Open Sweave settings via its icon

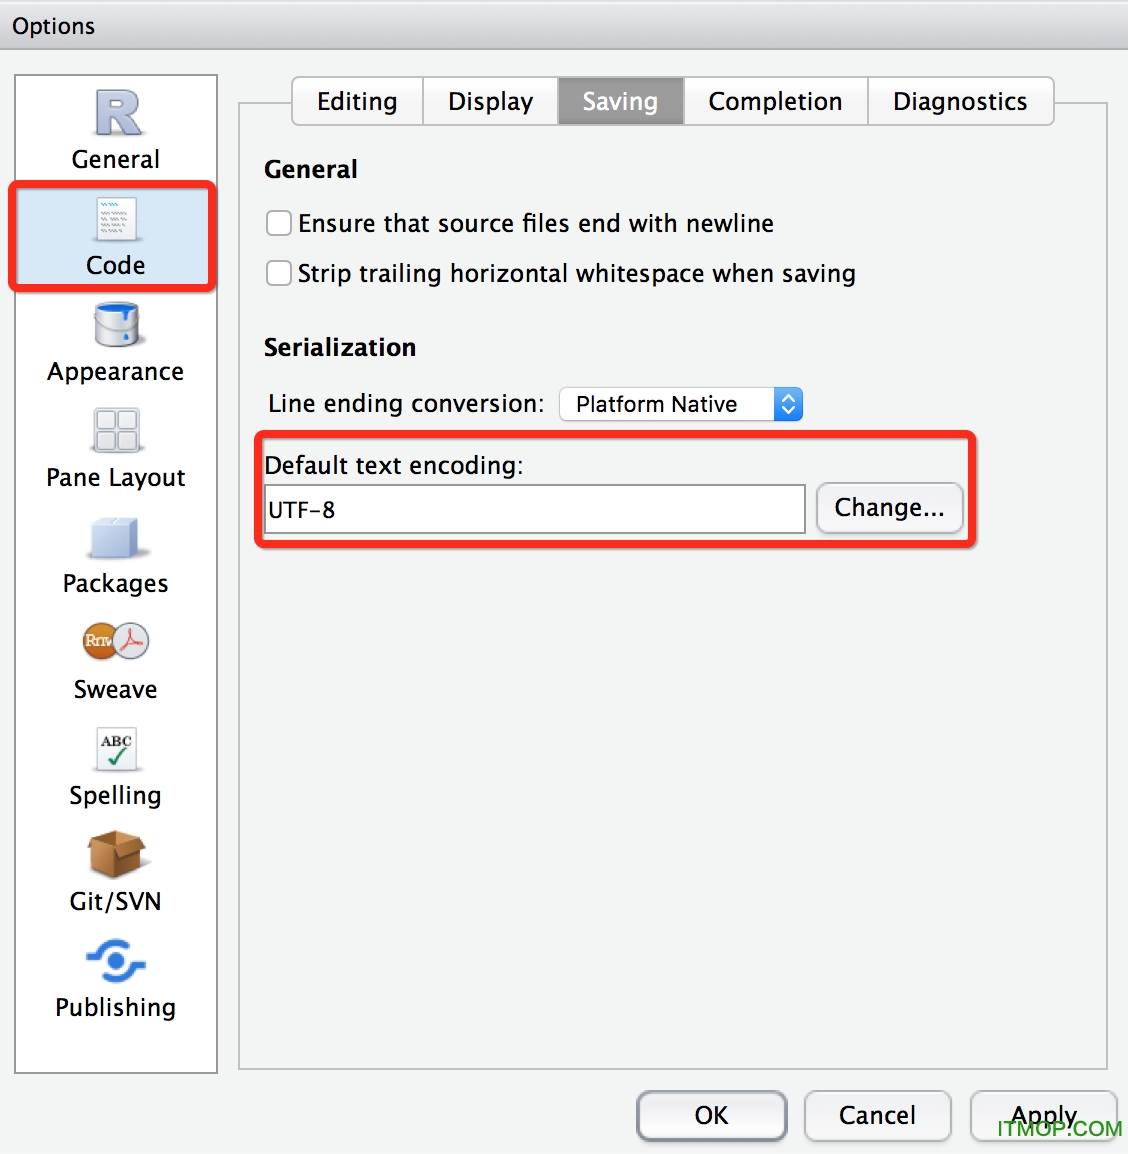[x=115, y=641]
